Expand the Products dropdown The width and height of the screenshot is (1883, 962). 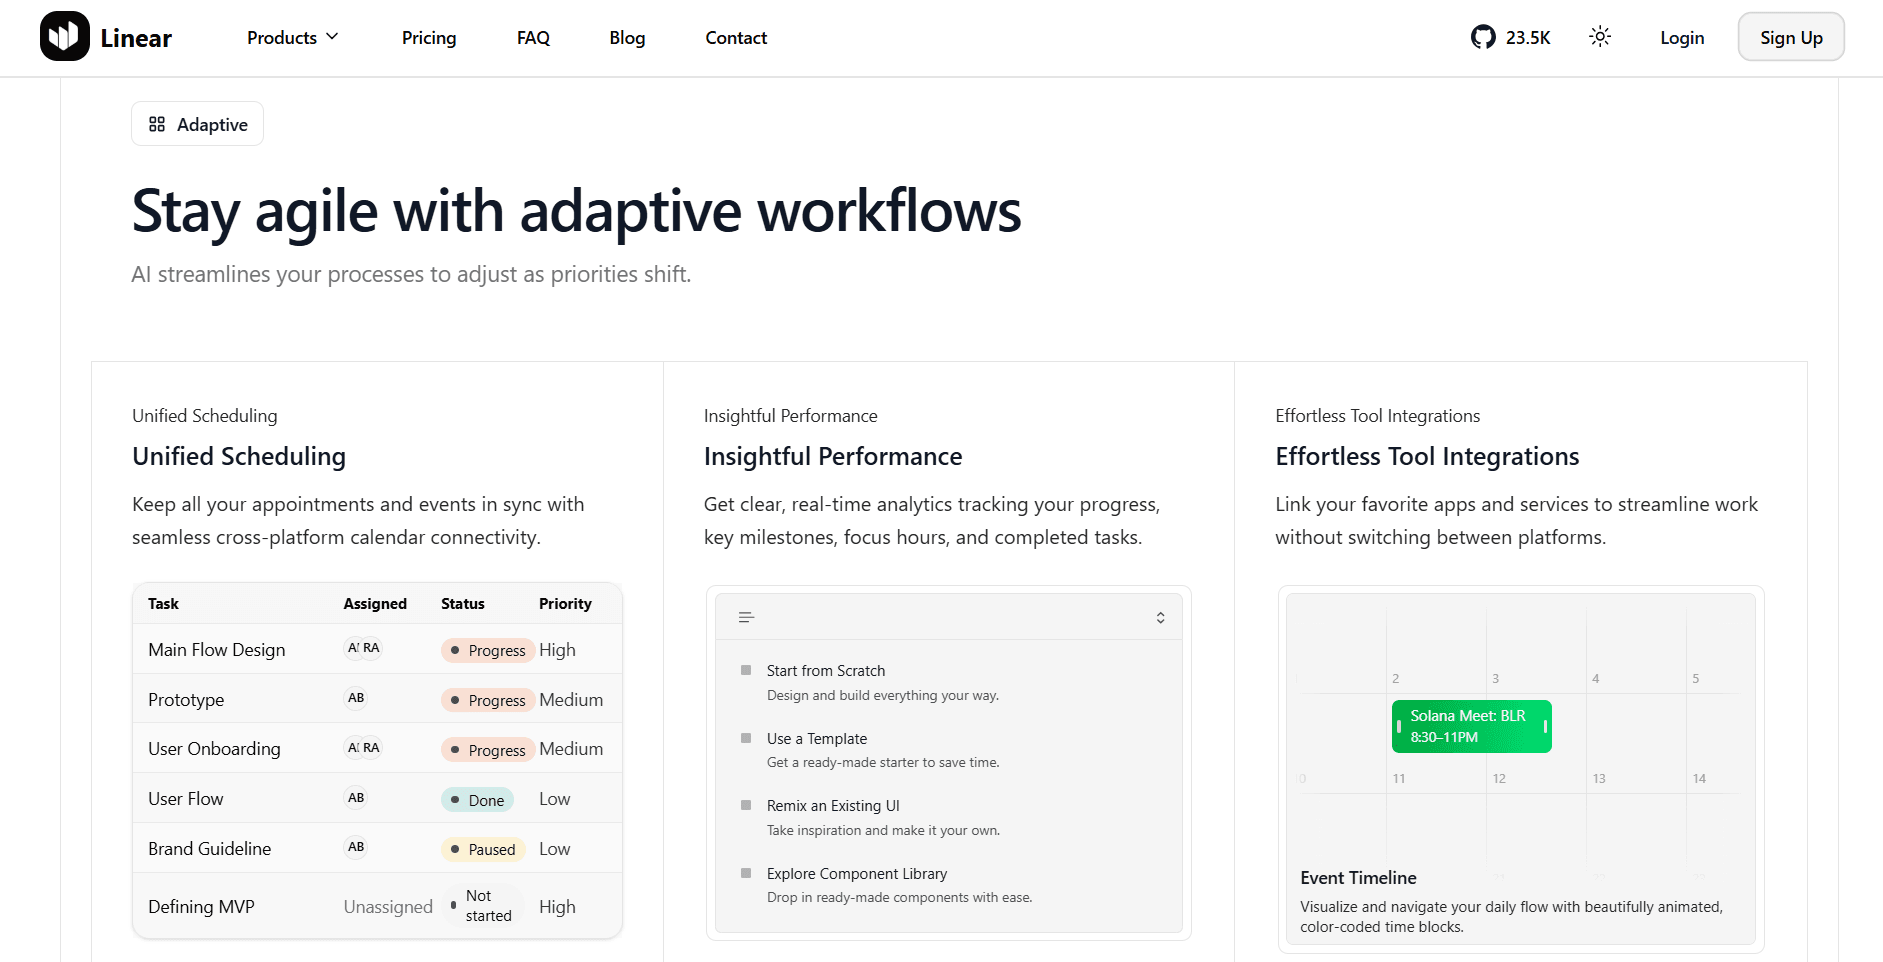pos(292,37)
